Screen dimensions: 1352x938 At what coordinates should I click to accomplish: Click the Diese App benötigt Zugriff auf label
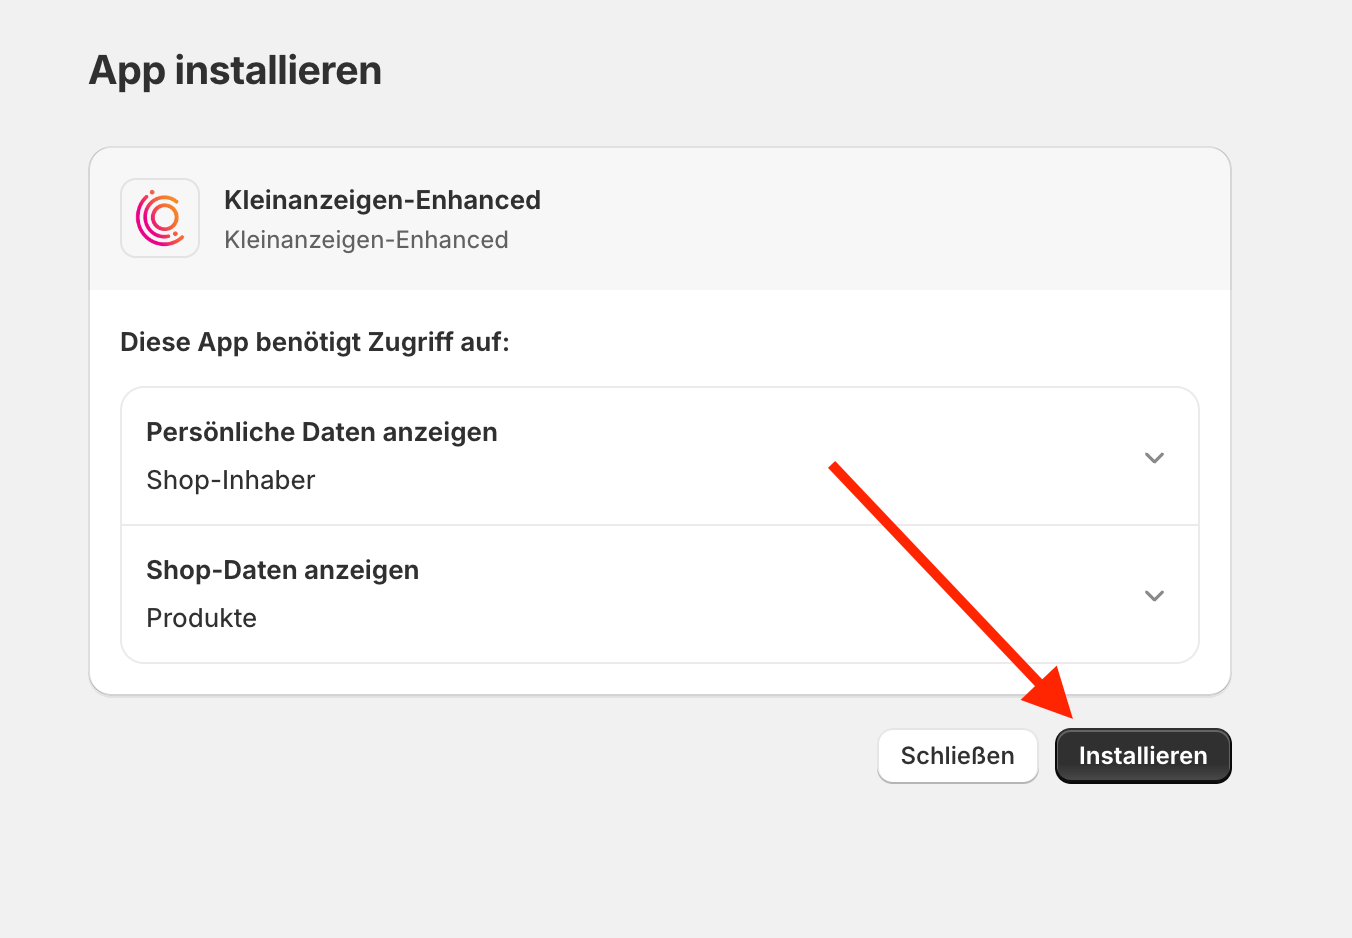315,343
